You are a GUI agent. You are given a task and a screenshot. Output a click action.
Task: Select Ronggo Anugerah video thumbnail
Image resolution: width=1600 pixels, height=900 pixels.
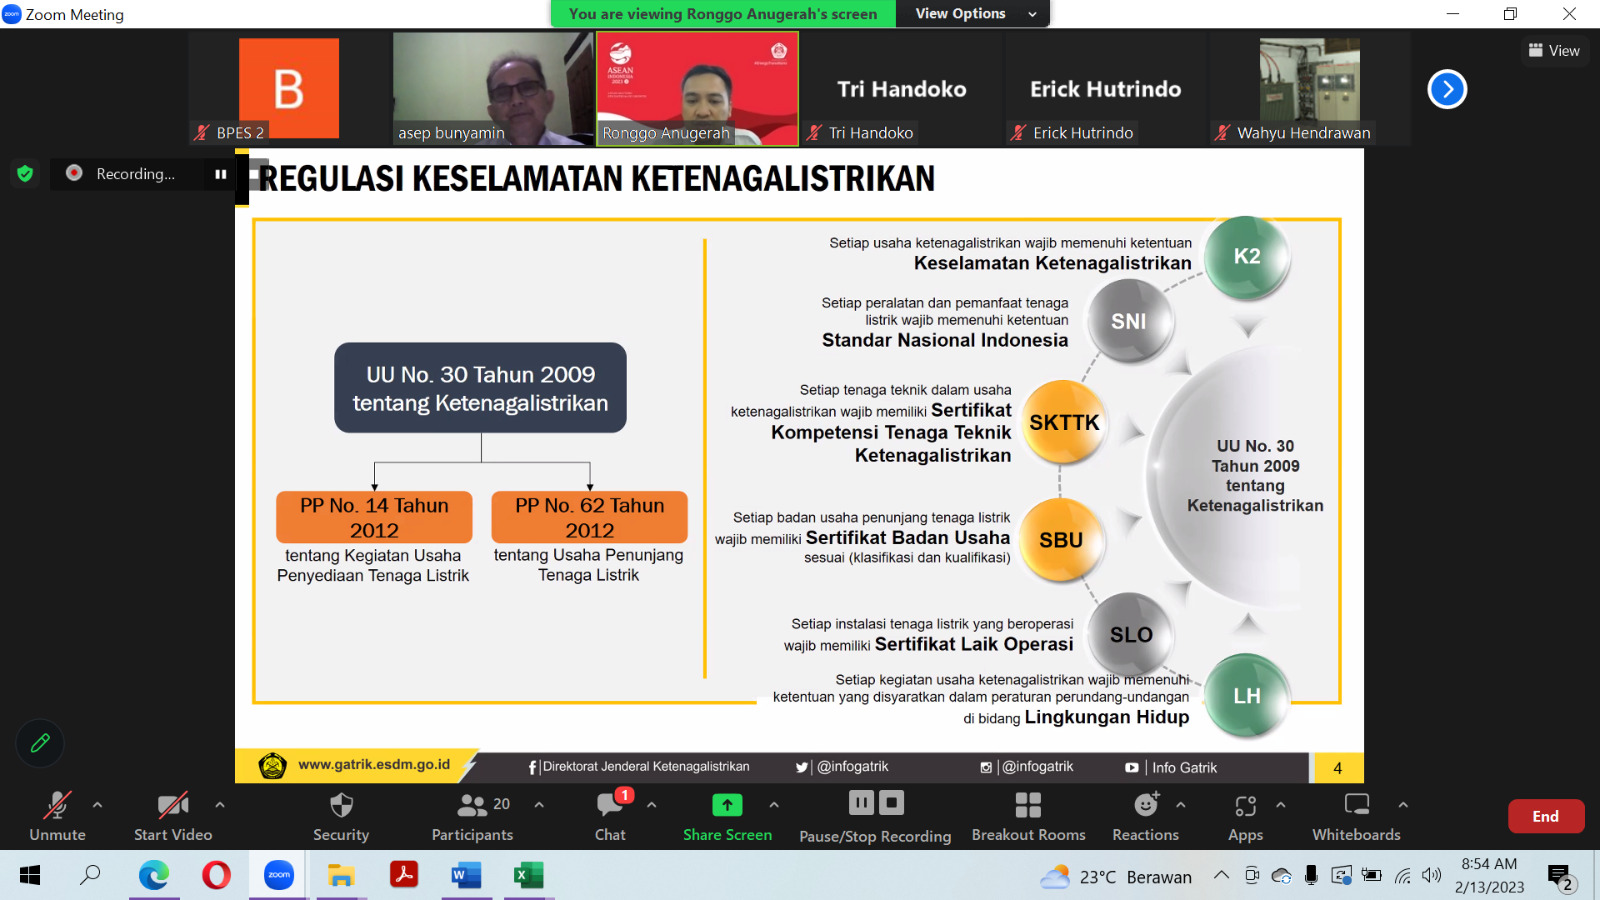pyautogui.click(x=697, y=89)
